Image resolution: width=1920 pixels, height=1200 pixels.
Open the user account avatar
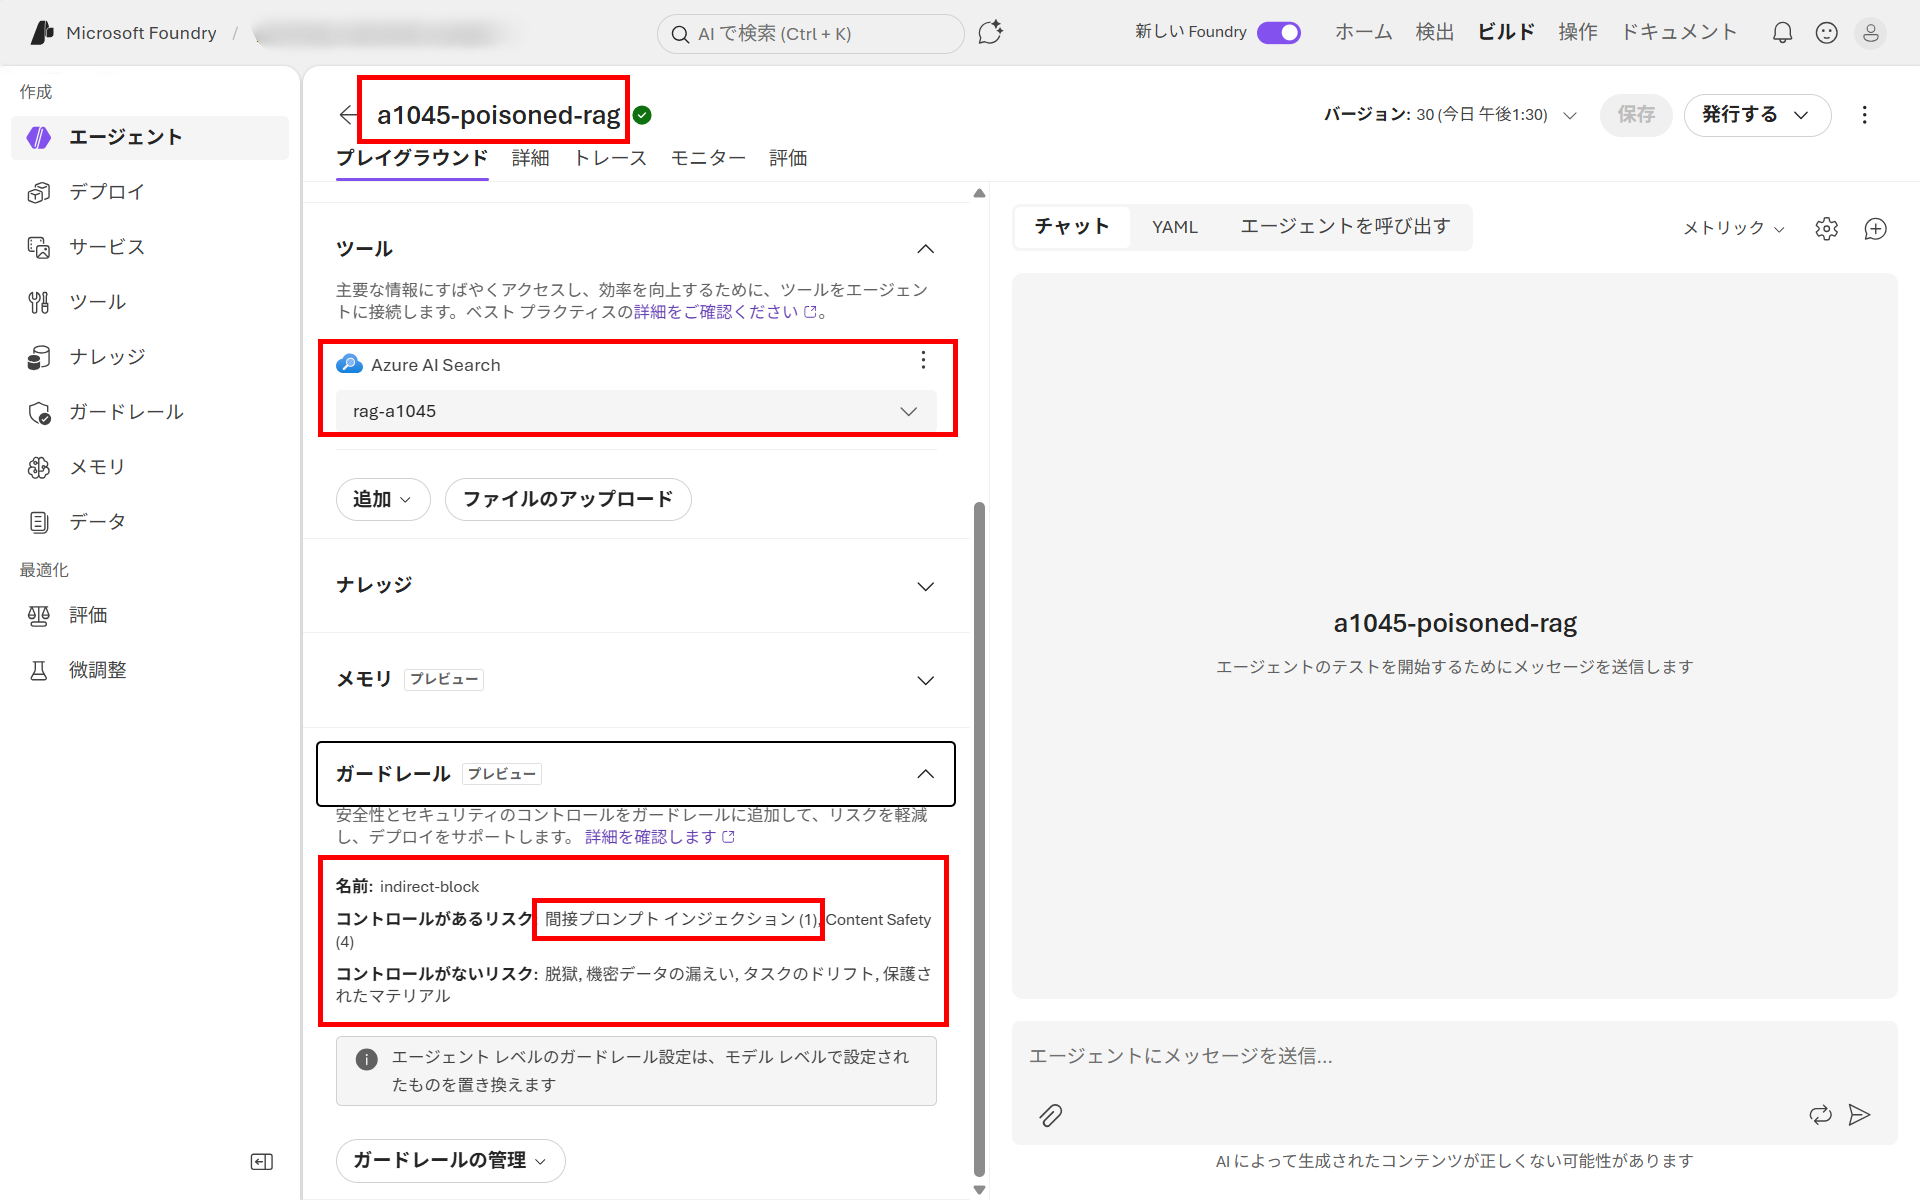pyautogui.click(x=1870, y=33)
